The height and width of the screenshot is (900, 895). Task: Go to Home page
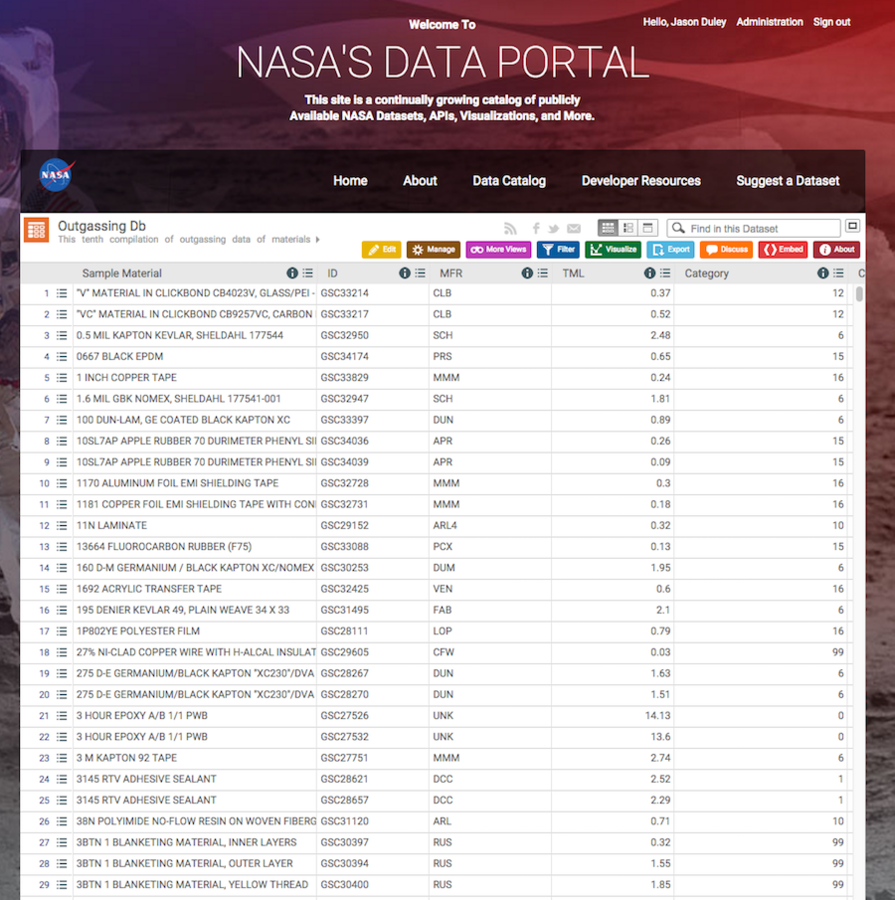click(x=350, y=181)
